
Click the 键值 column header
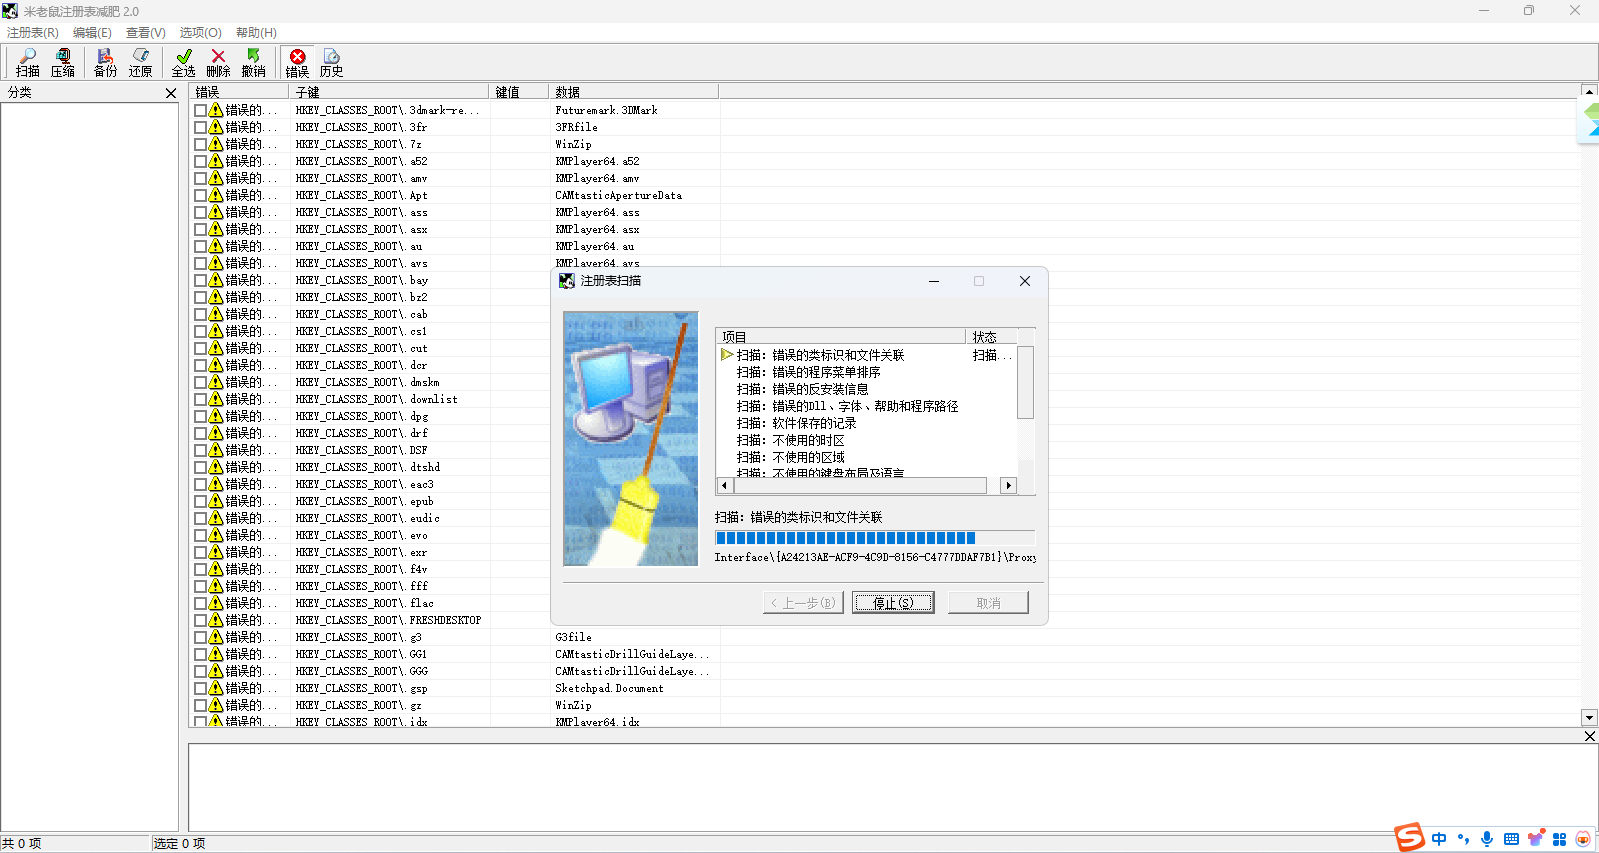519,92
